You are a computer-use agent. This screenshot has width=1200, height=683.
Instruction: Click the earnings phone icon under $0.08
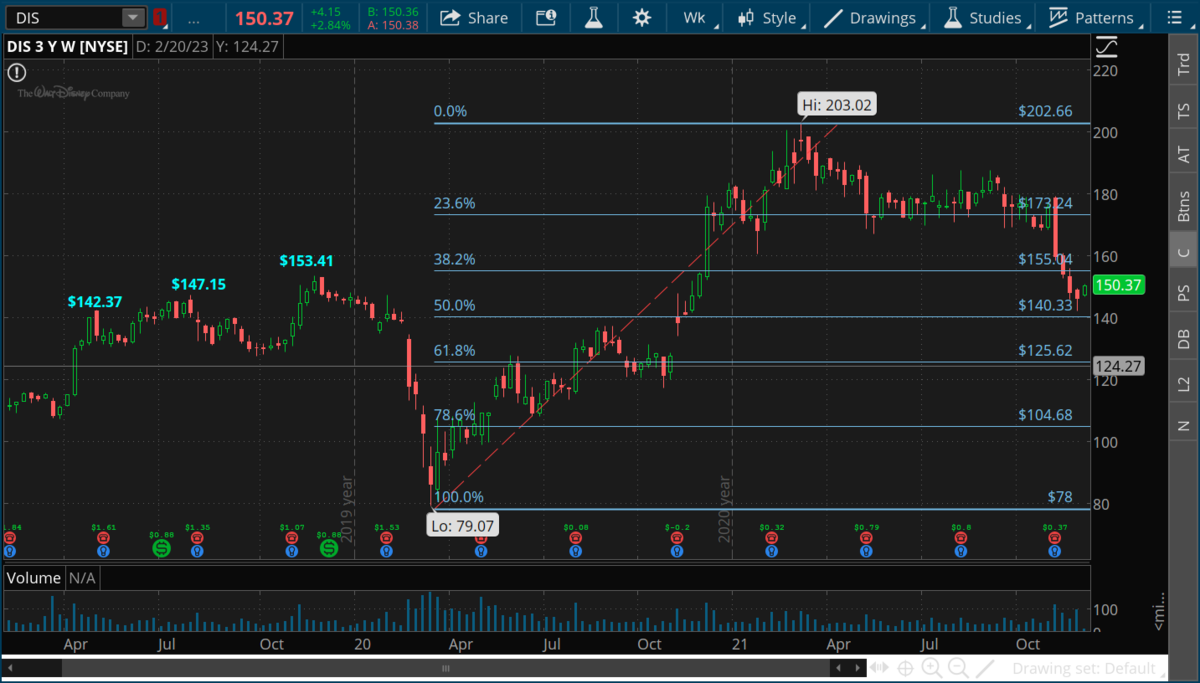(x=577, y=538)
